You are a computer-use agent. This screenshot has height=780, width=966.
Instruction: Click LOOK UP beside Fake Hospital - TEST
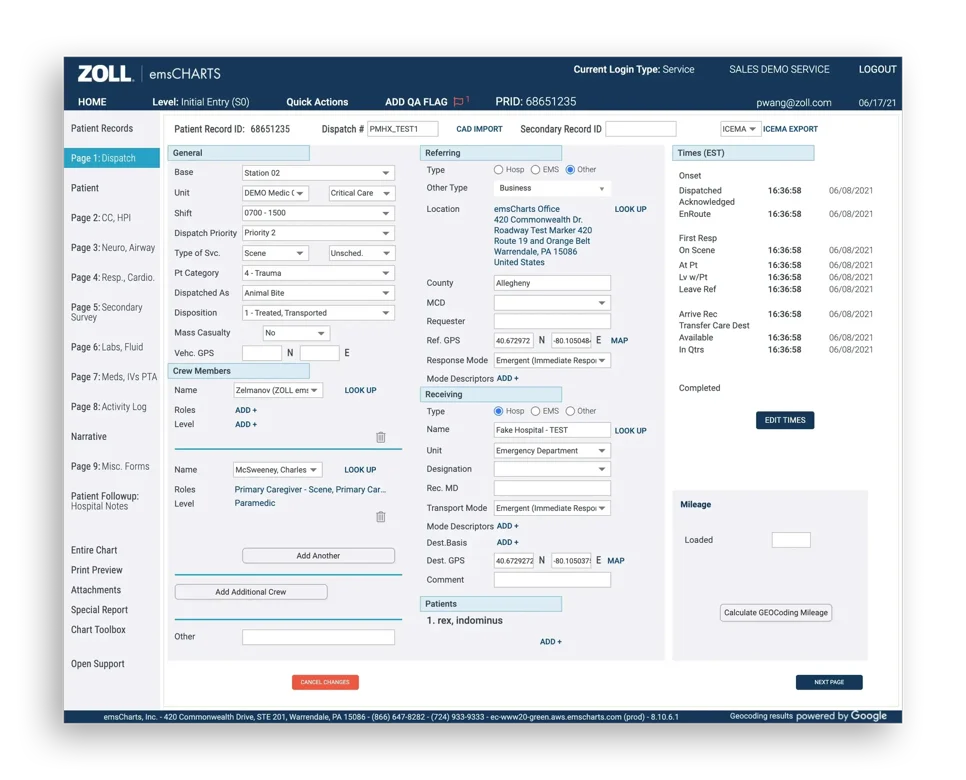(x=630, y=431)
